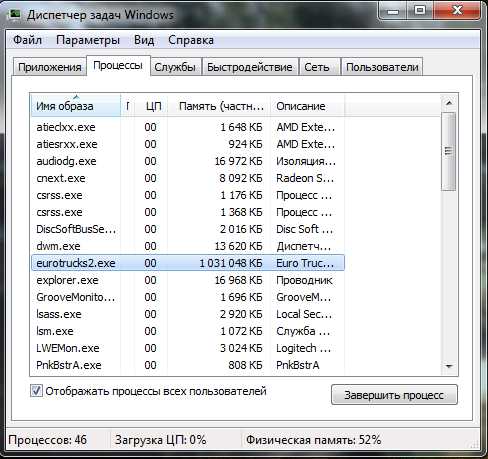Select the lsass.exe process

click(x=187, y=314)
